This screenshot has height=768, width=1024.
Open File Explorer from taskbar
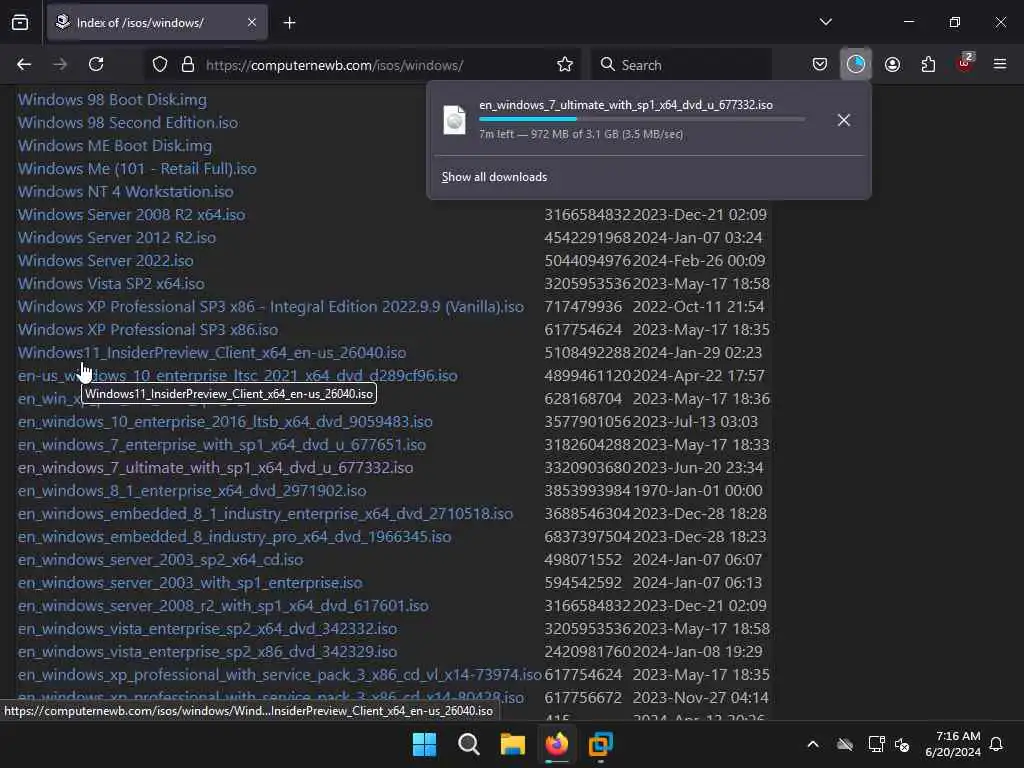pos(513,744)
